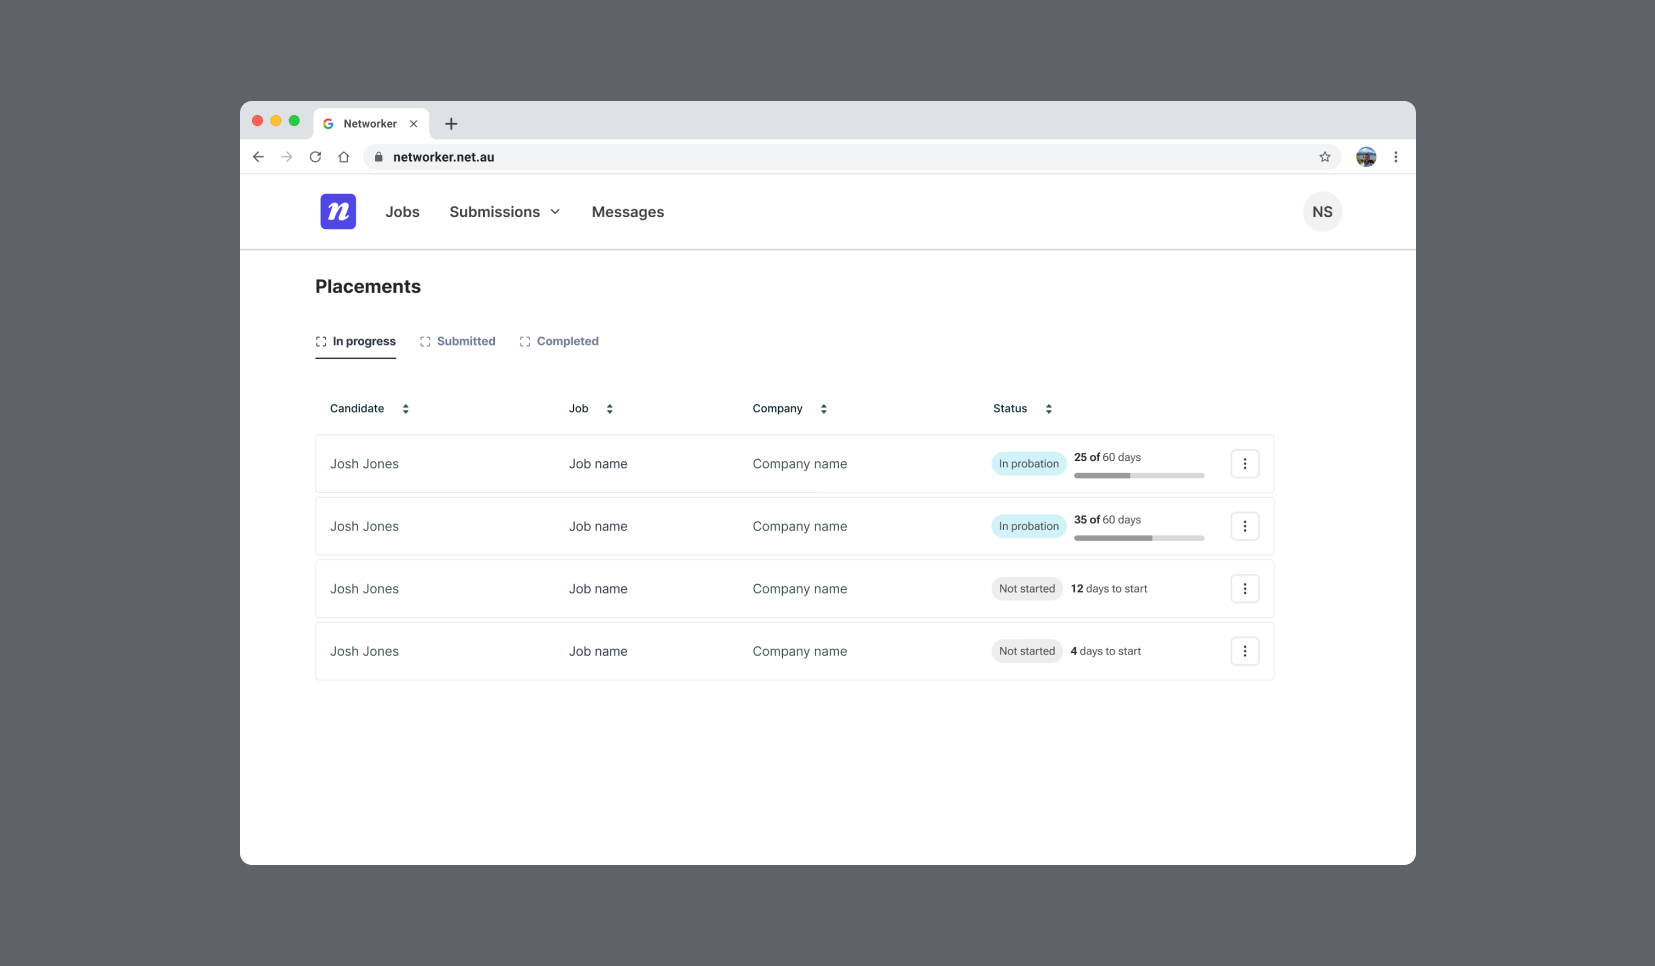The width and height of the screenshot is (1655, 966).
Task: Click the Not started badge with 12 days
Action: (x=1027, y=589)
